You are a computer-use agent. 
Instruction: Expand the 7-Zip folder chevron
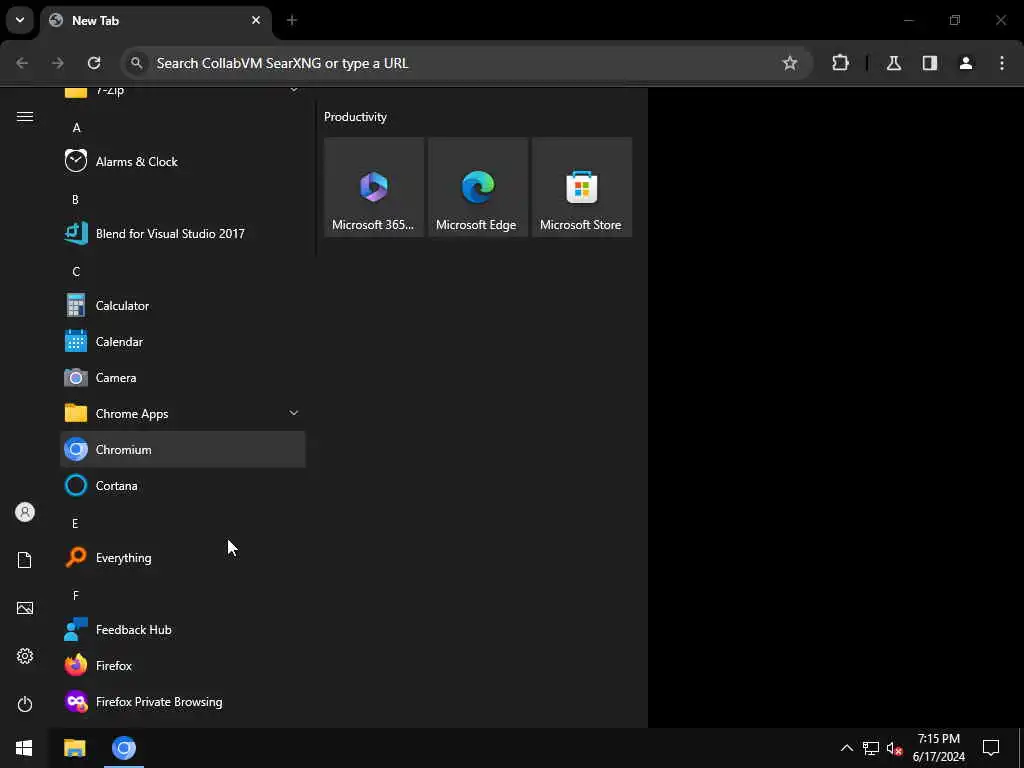pyautogui.click(x=294, y=91)
